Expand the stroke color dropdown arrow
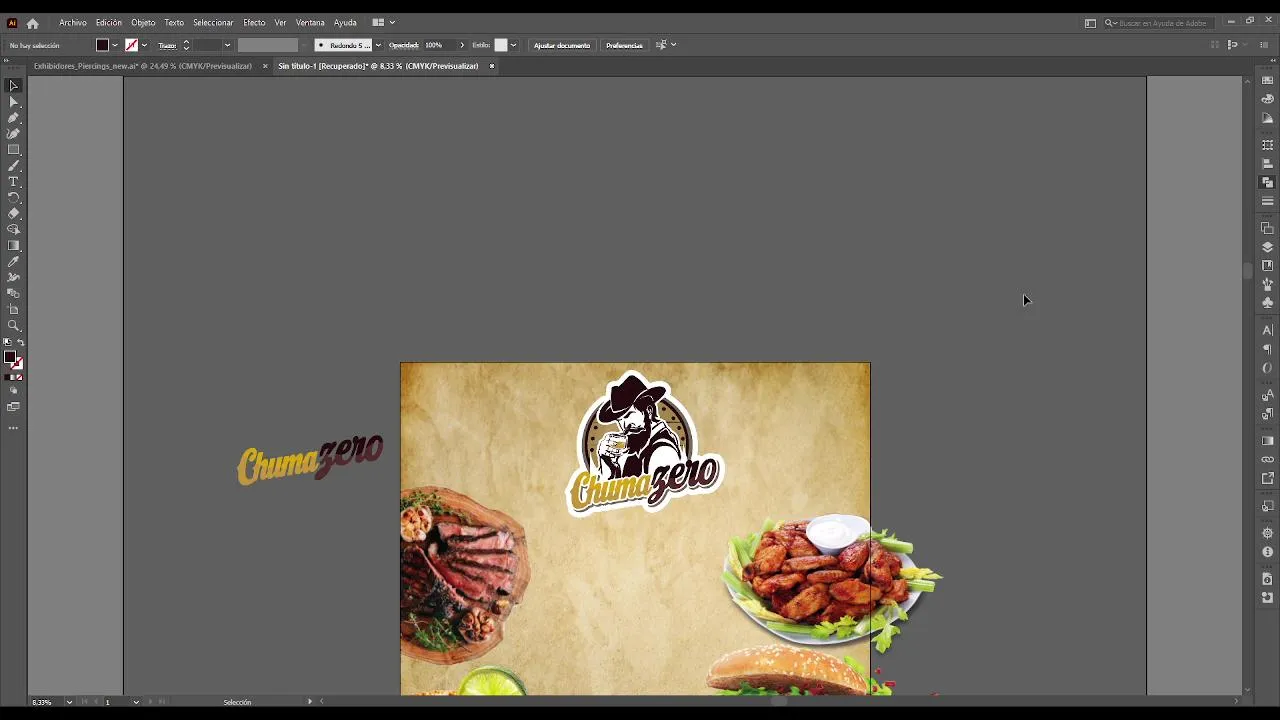The height and width of the screenshot is (720, 1280). click(144, 45)
